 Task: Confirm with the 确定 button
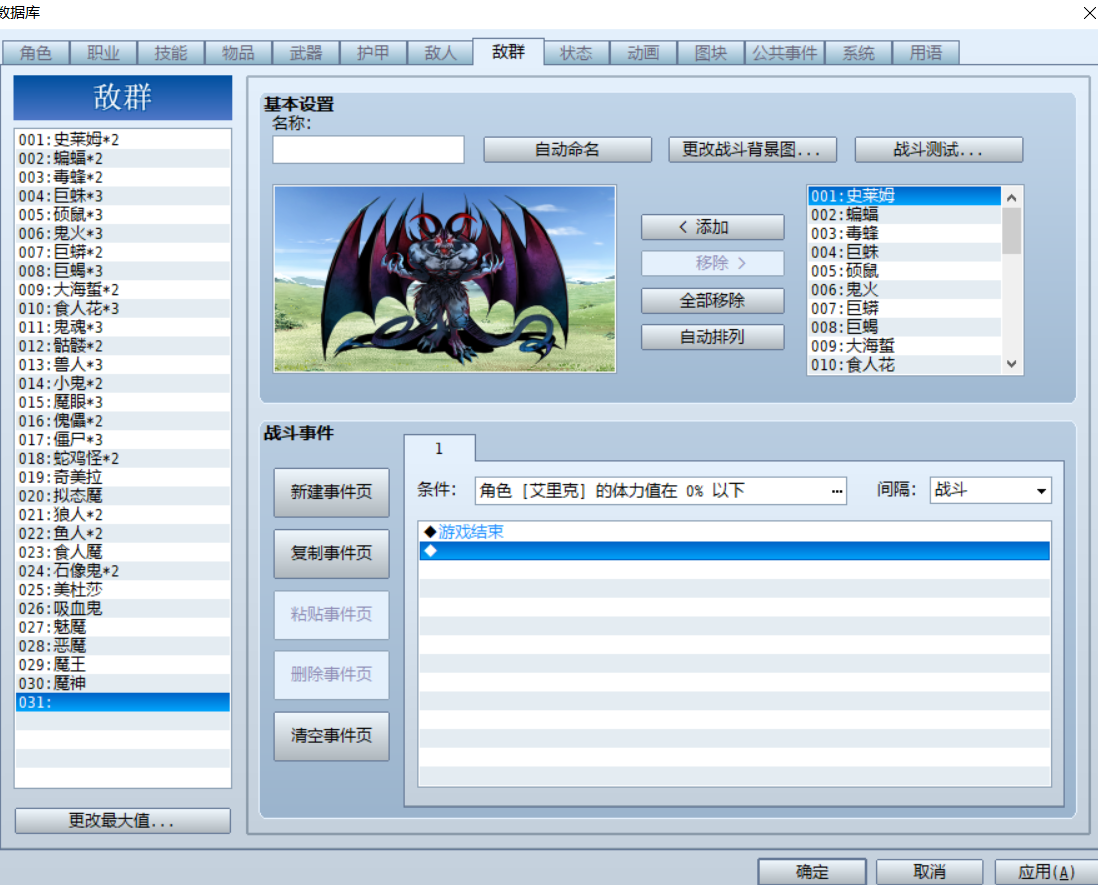tap(812, 872)
